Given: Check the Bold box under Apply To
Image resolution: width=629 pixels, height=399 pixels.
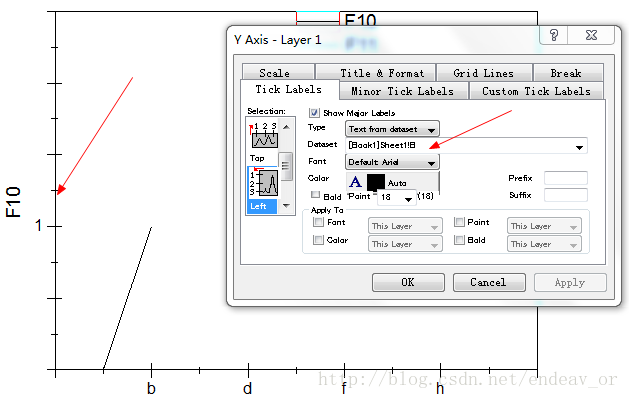Looking at the screenshot, I should [459, 240].
